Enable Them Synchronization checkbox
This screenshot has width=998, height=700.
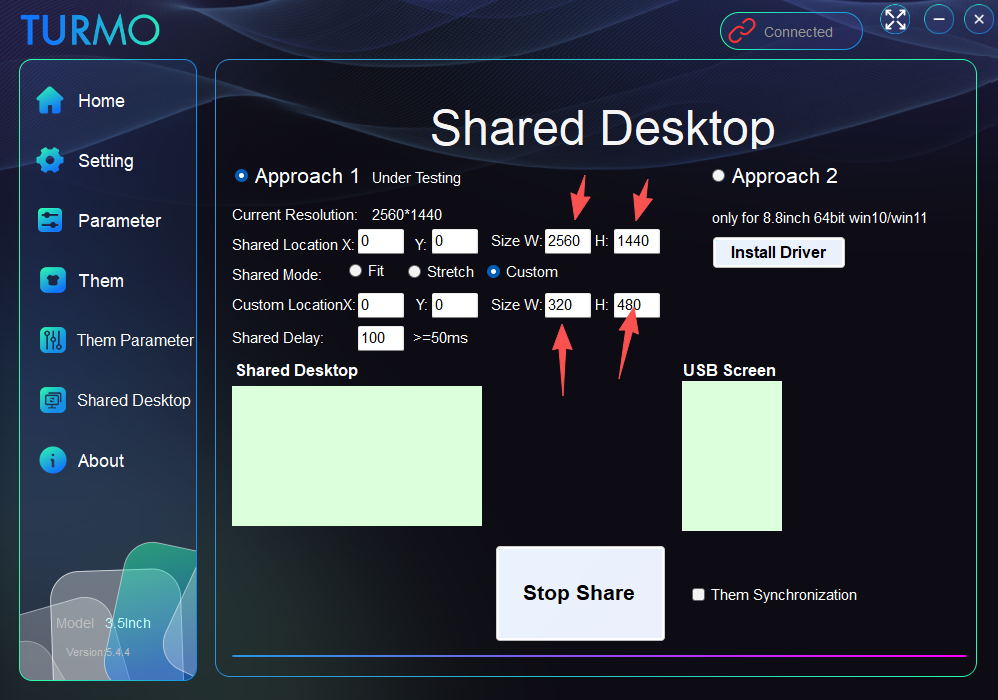(698, 594)
